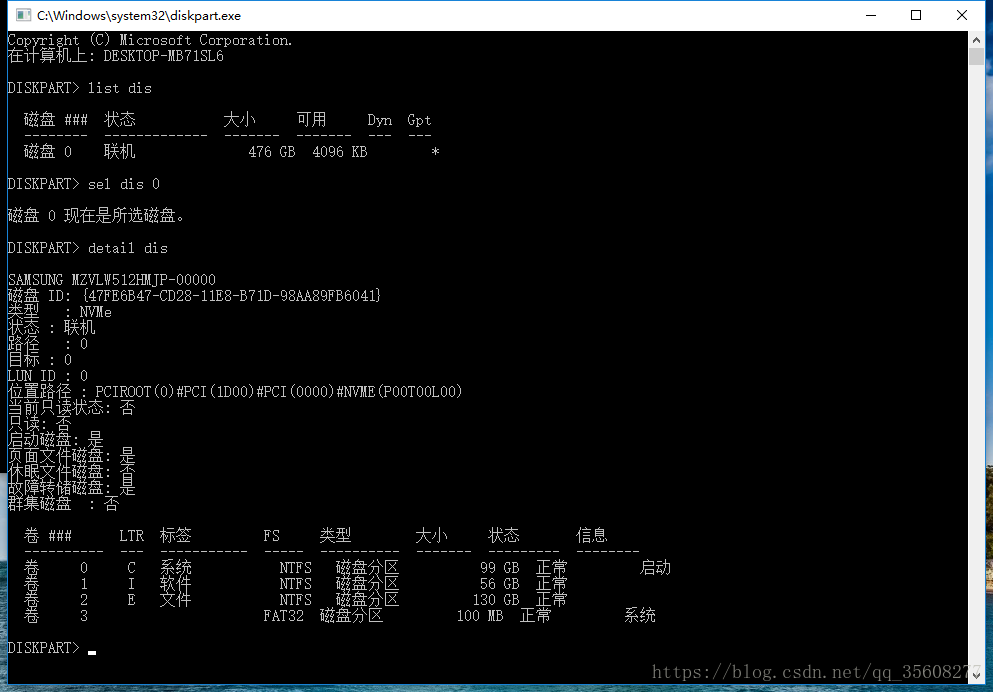Screen dimensions: 993x692
Task: Click the 'sel dis 0' command line
Action: click(x=124, y=184)
